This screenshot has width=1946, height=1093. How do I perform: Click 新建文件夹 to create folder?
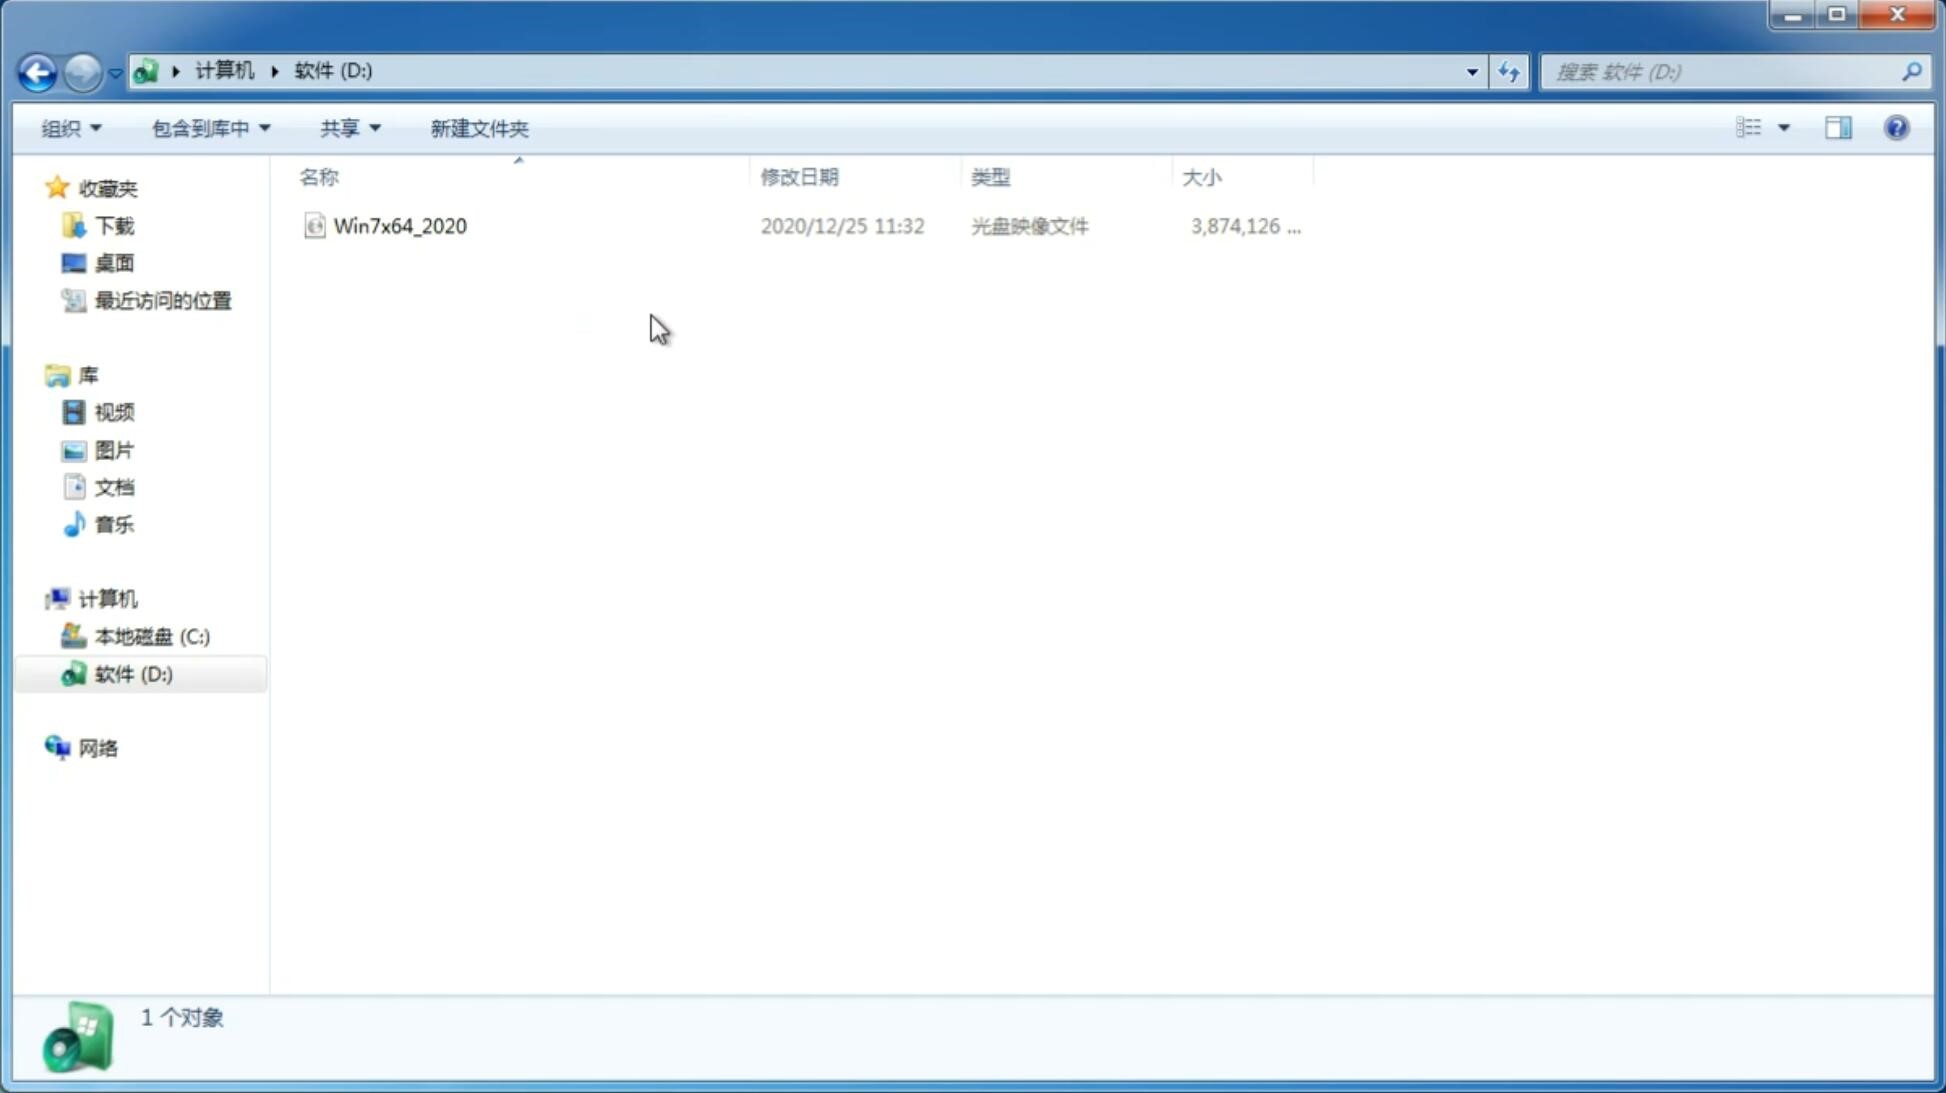[478, 127]
